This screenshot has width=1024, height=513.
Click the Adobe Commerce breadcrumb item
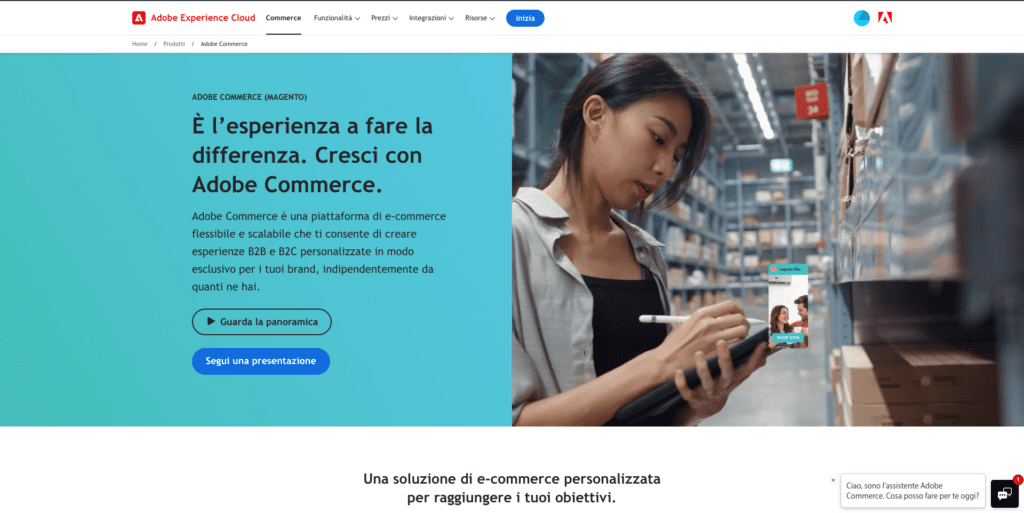point(224,44)
